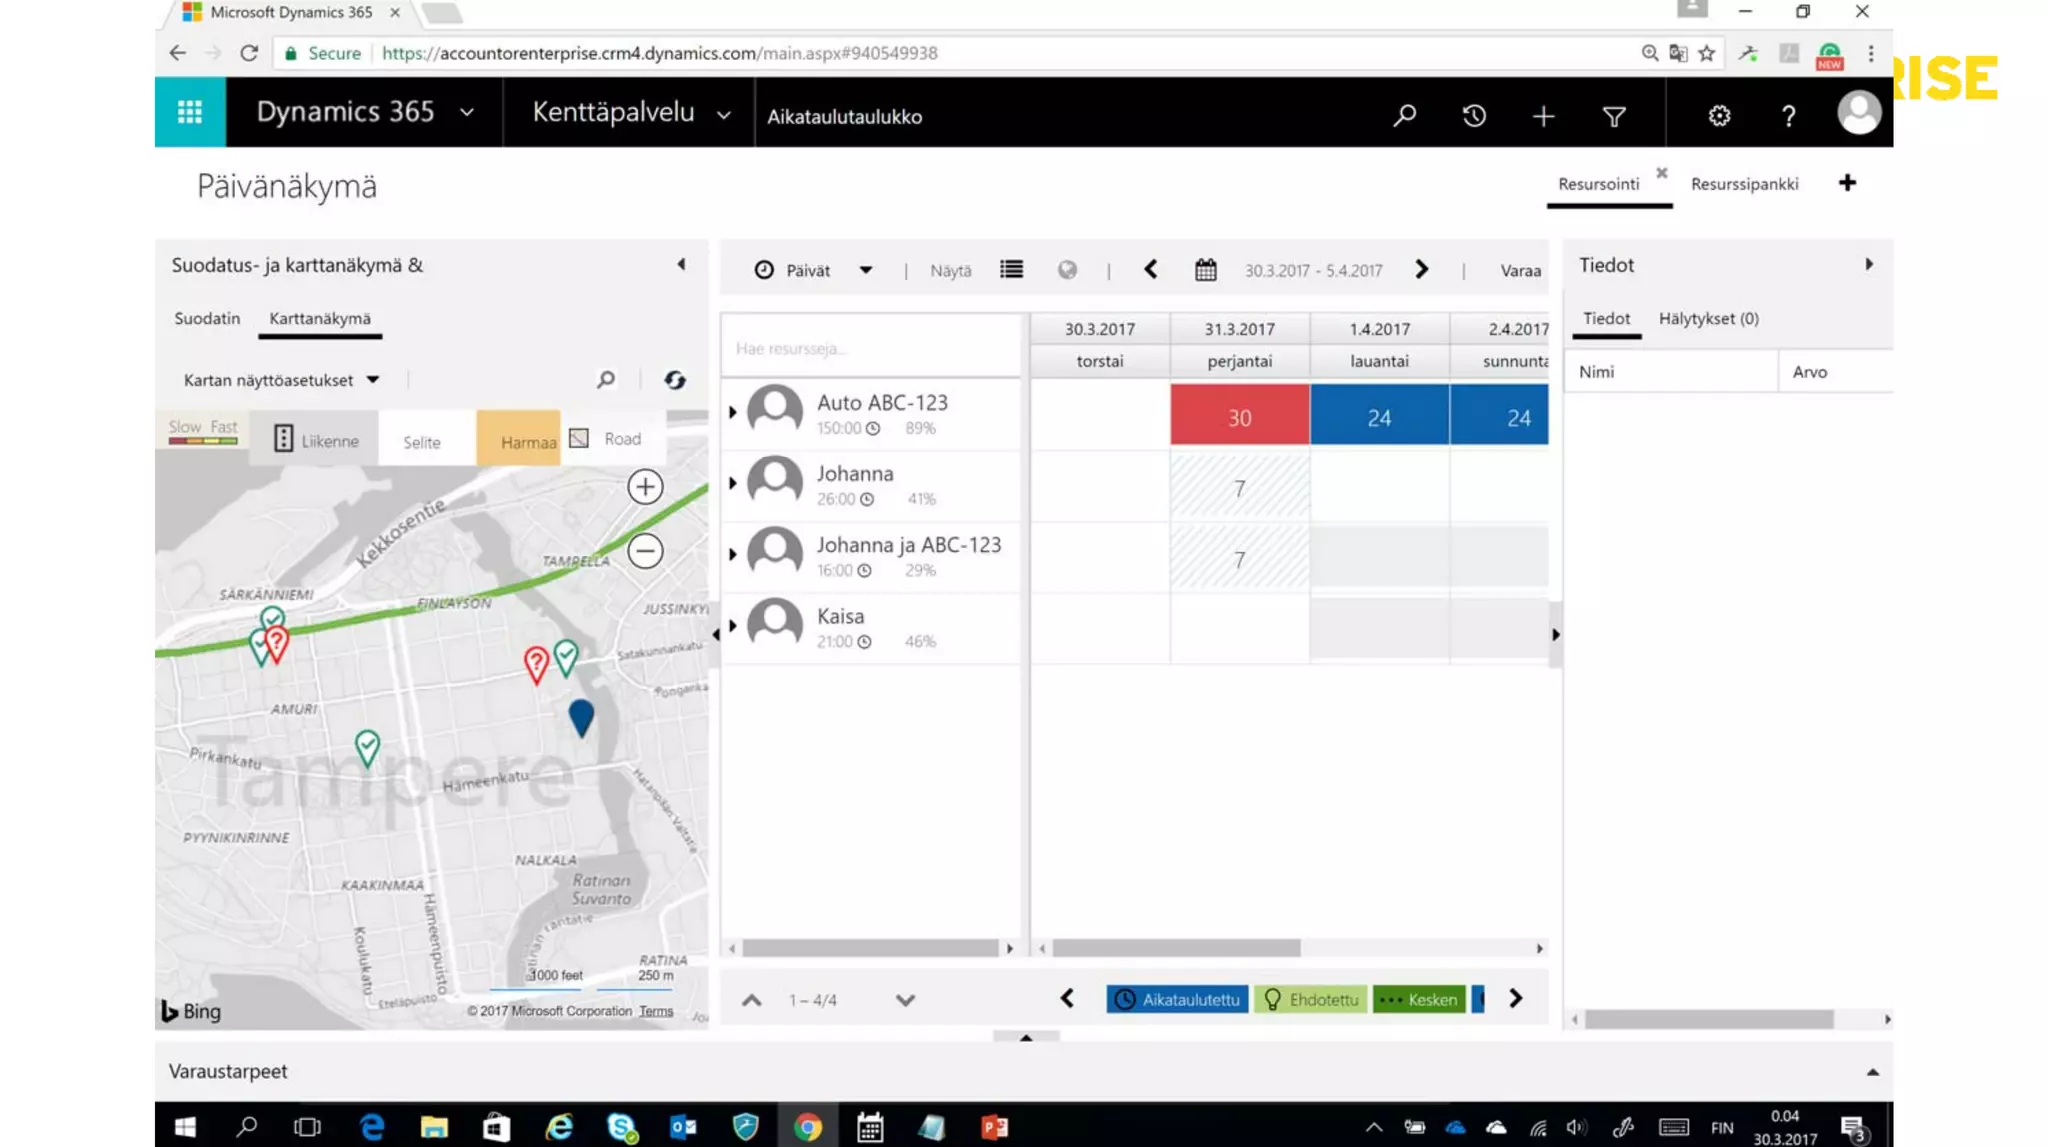
Task: Open Kartan näyttöasetukset dropdown
Action: [281, 380]
